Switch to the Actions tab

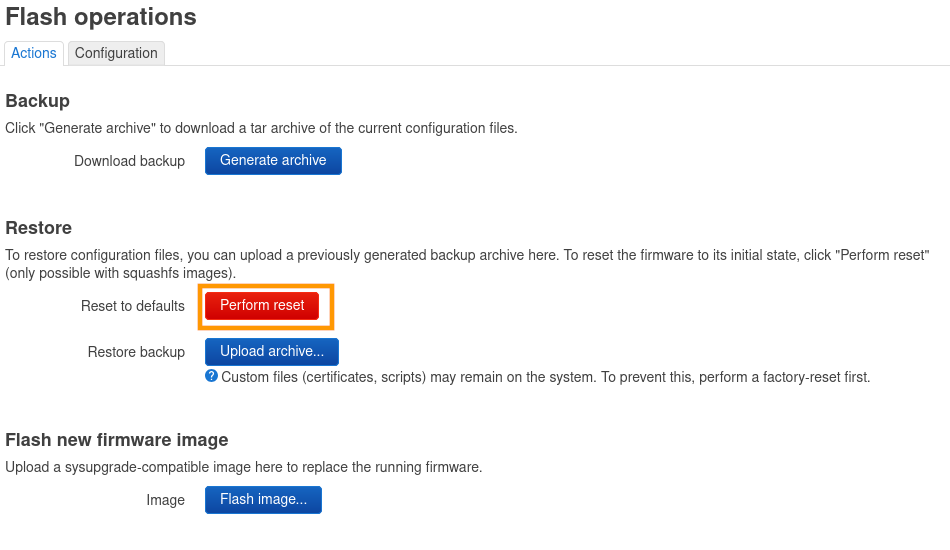tap(34, 54)
